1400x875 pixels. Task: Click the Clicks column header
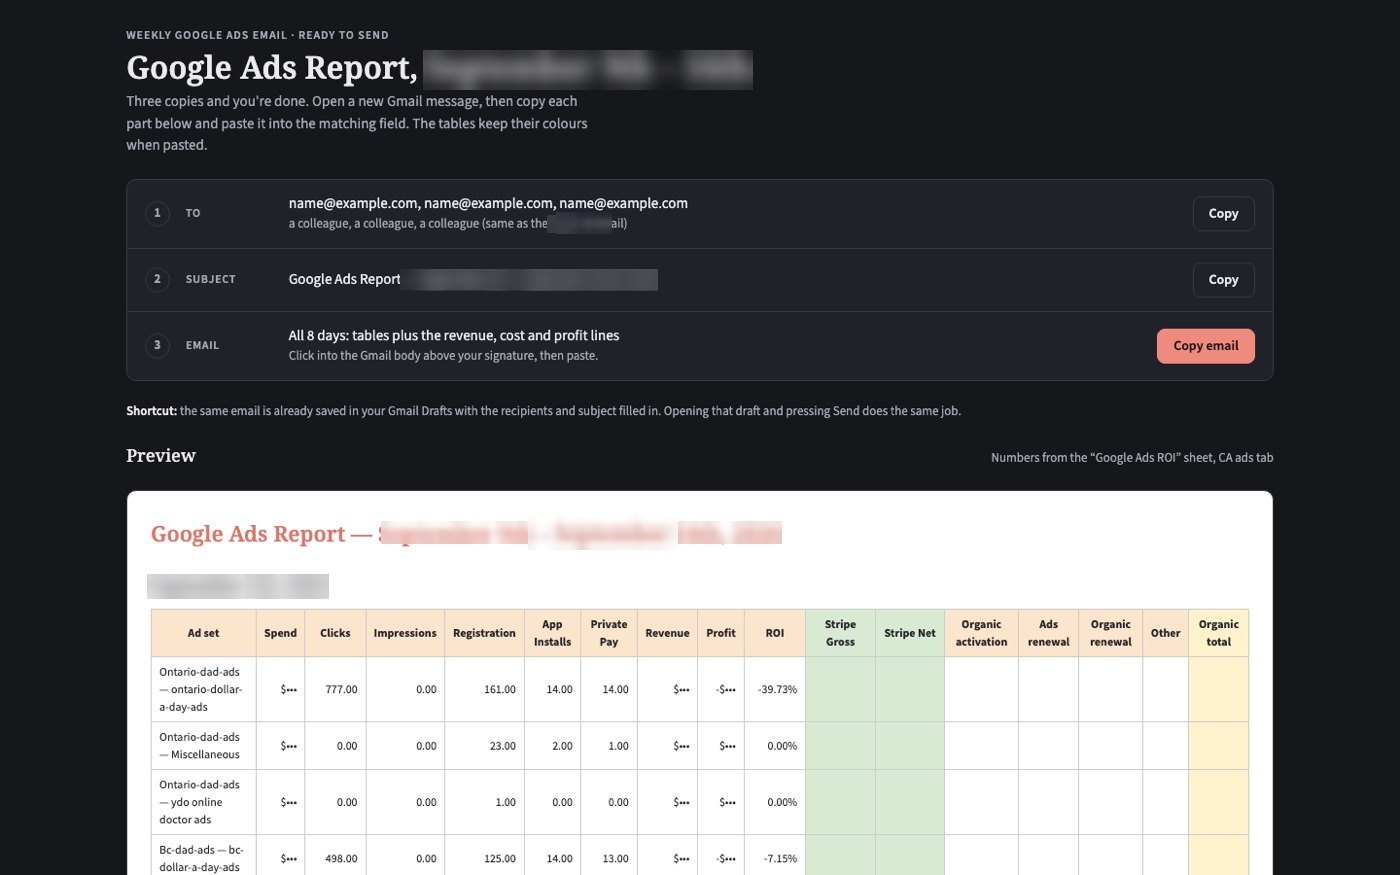click(335, 633)
